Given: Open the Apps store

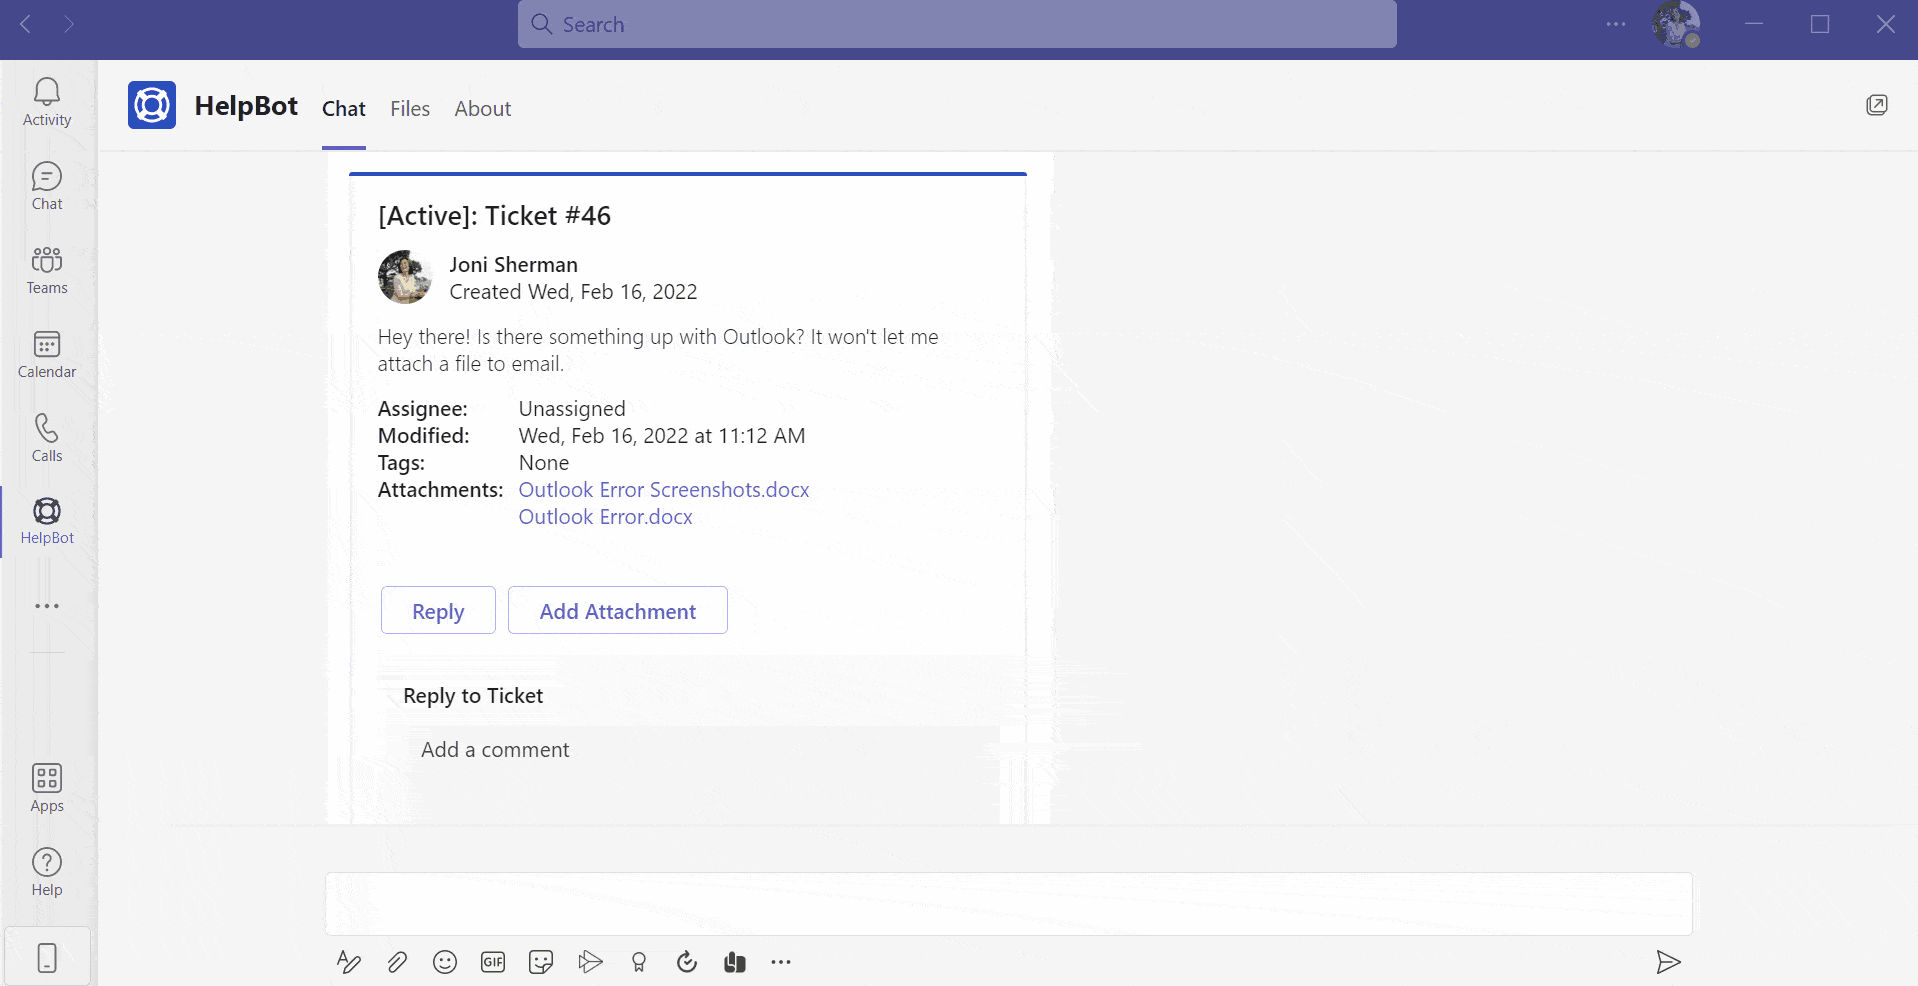Looking at the screenshot, I should coord(47,789).
